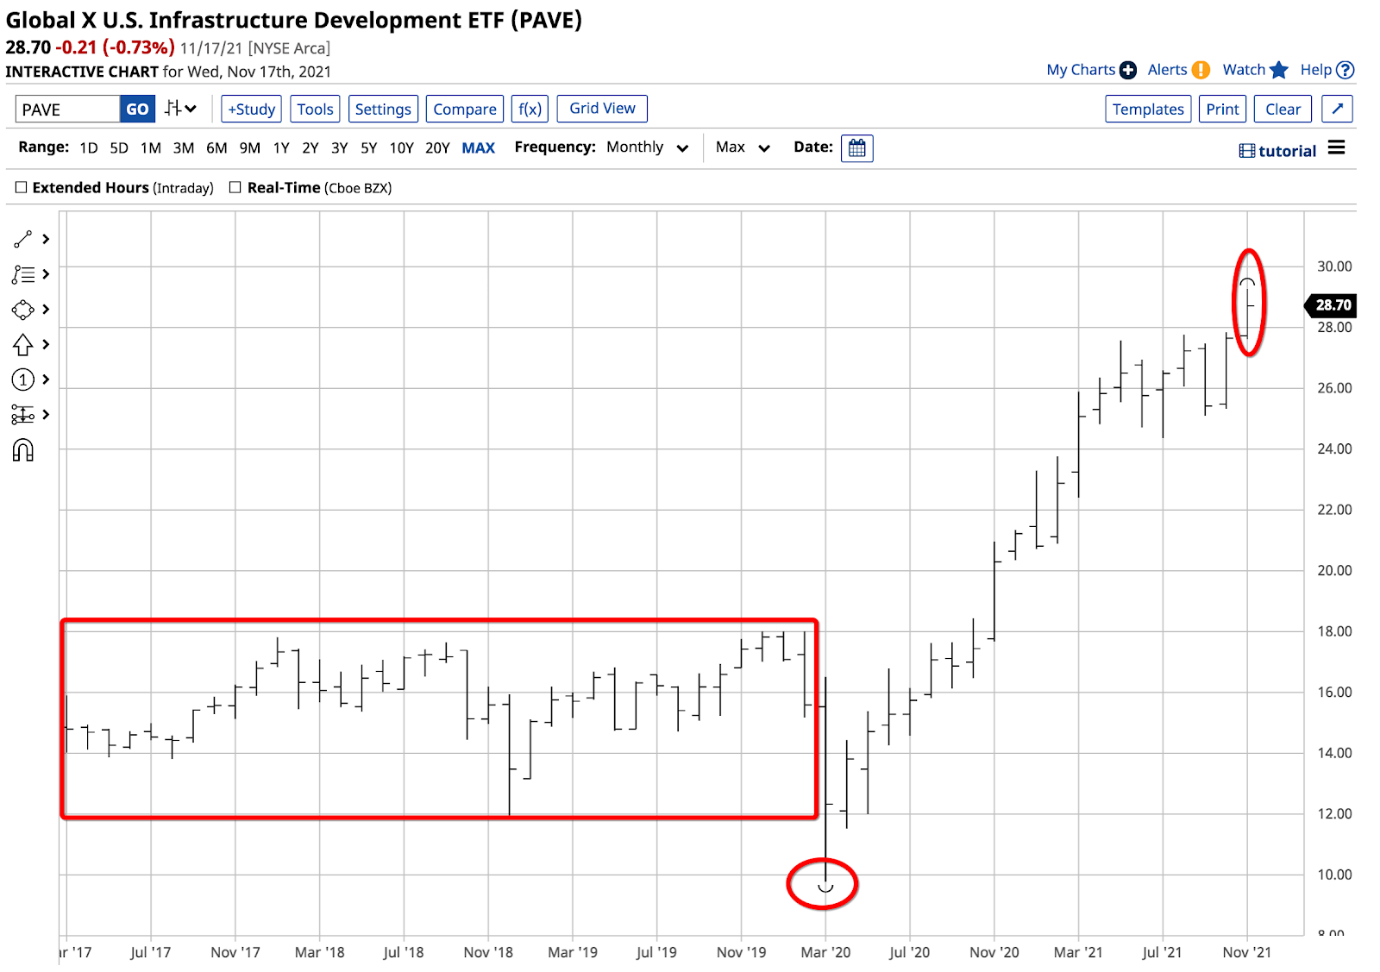Select the 5Y range
The height and width of the screenshot is (972, 1380).
369,148
